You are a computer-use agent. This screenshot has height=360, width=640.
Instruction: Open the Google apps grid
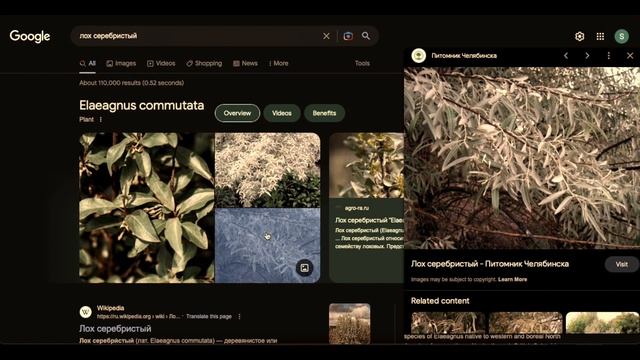tap(600, 36)
